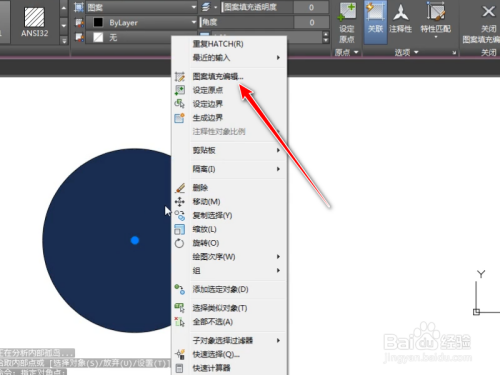
Task: Click the Select Similar(T) icon
Action: pos(179,308)
